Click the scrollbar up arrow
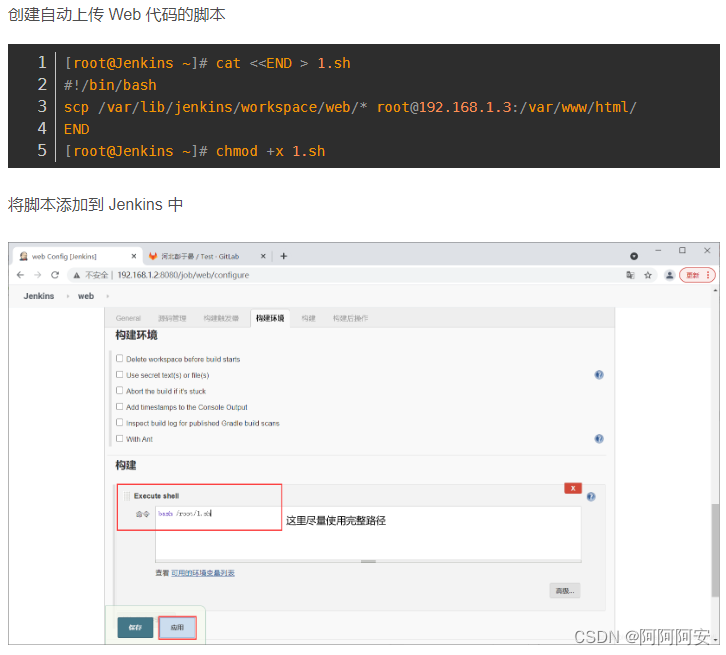The image size is (726, 655). (716, 290)
